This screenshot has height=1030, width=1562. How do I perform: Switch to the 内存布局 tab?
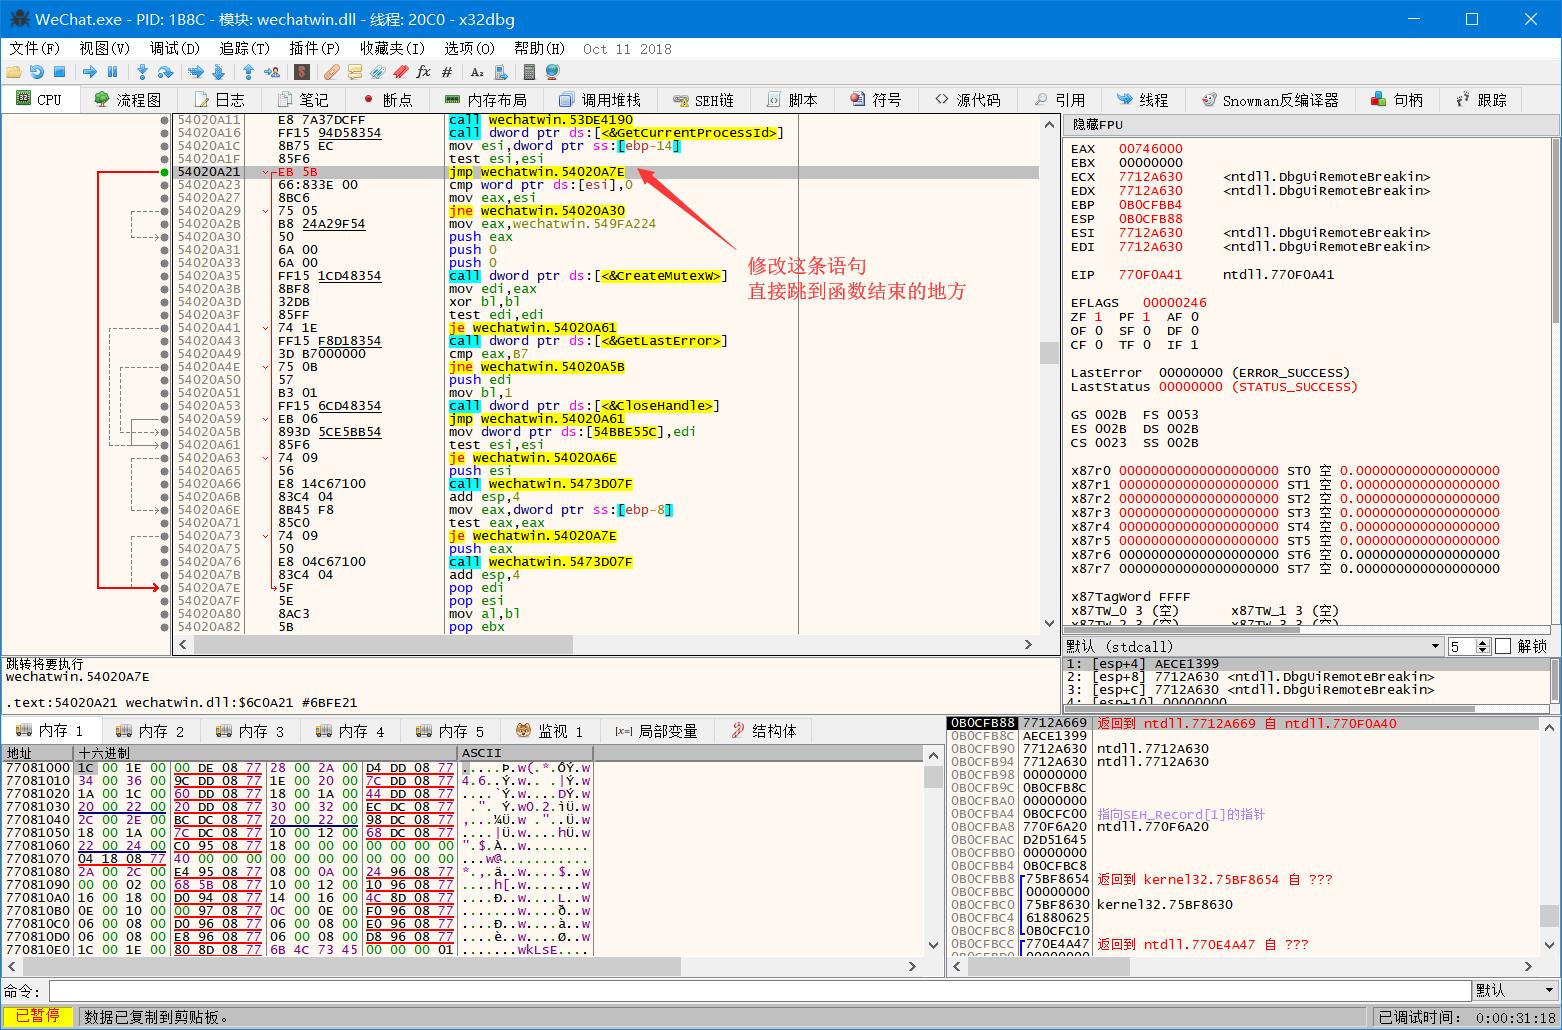(485, 100)
